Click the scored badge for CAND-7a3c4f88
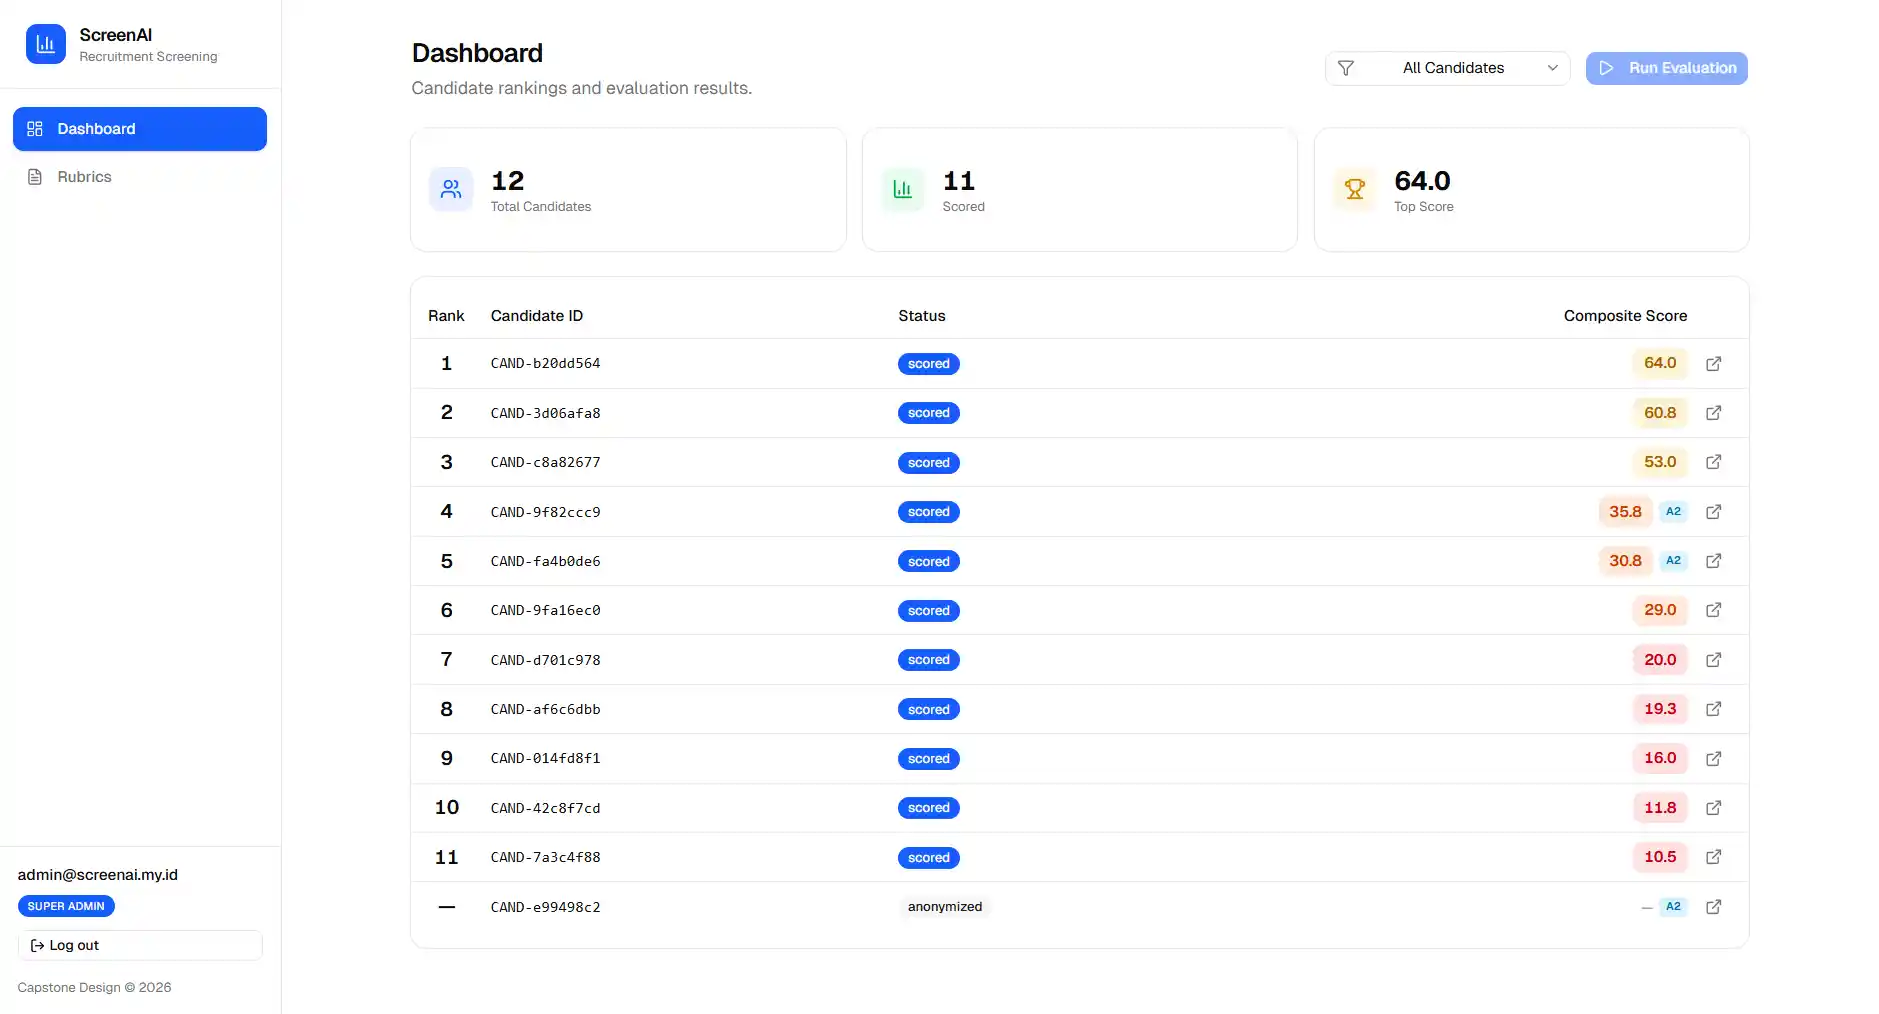1879x1014 pixels. point(928,858)
